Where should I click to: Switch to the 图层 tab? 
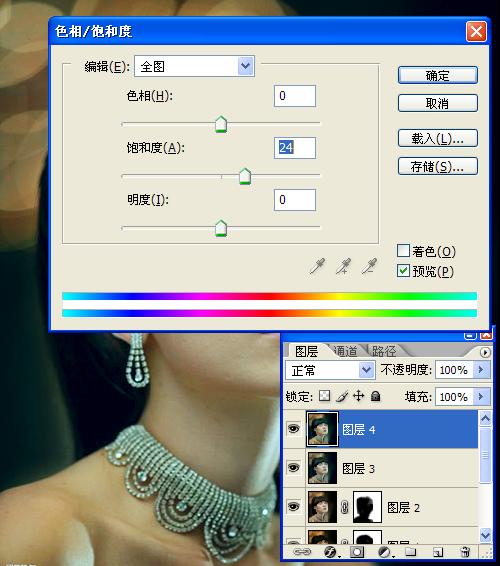[306, 351]
